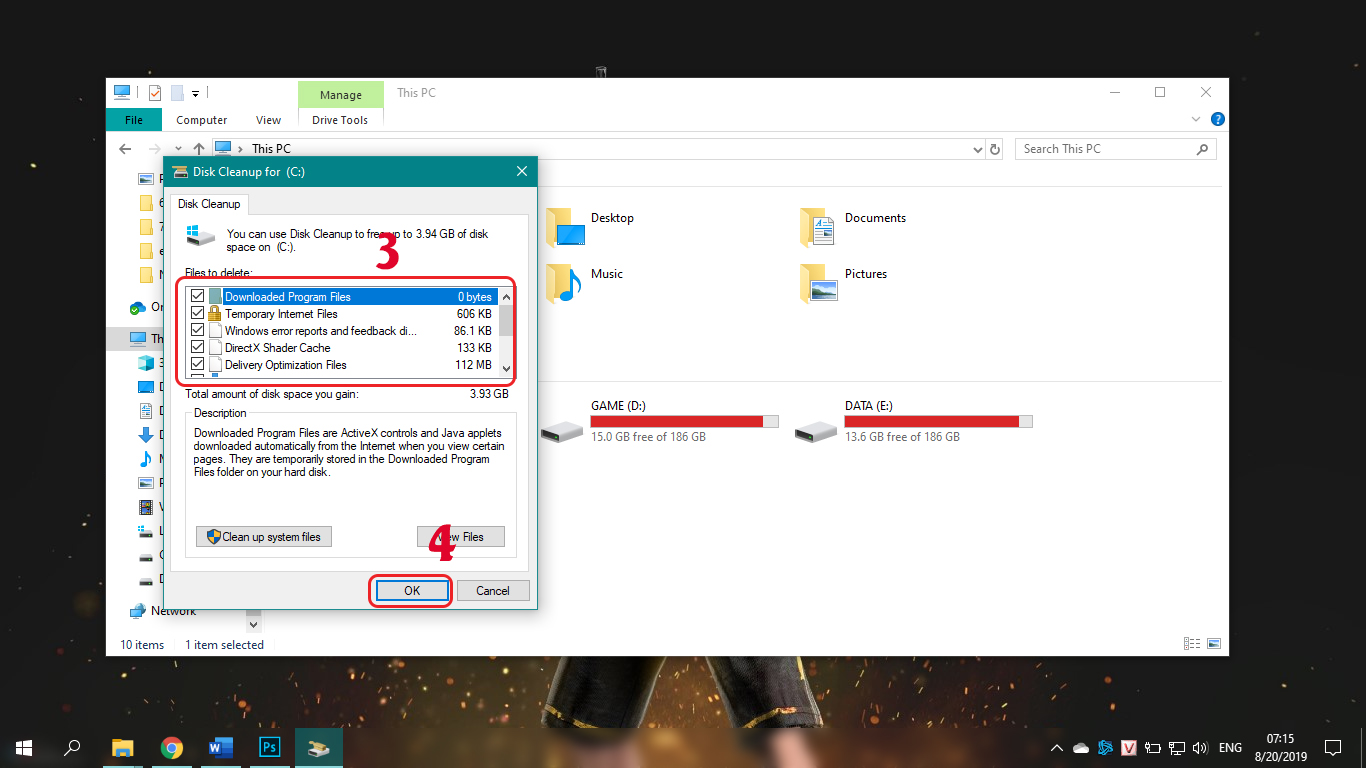
Task: Select Network in navigation pane
Action: click(163, 611)
